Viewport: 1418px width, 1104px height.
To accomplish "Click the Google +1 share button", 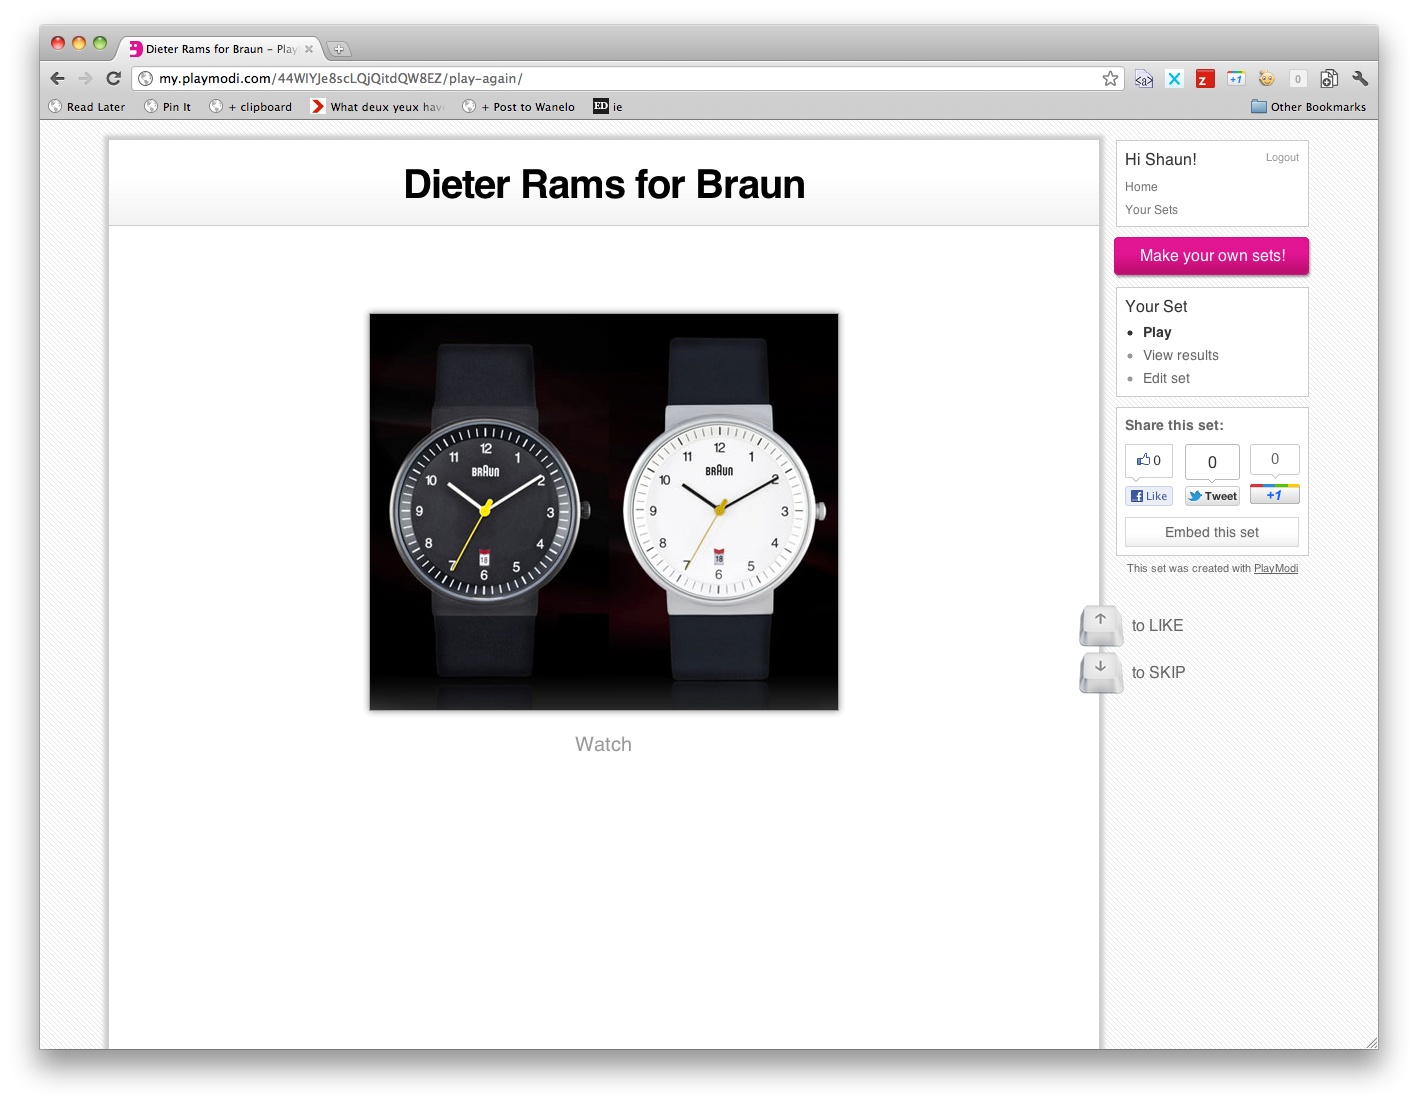I will pyautogui.click(x=1274, y=494).
